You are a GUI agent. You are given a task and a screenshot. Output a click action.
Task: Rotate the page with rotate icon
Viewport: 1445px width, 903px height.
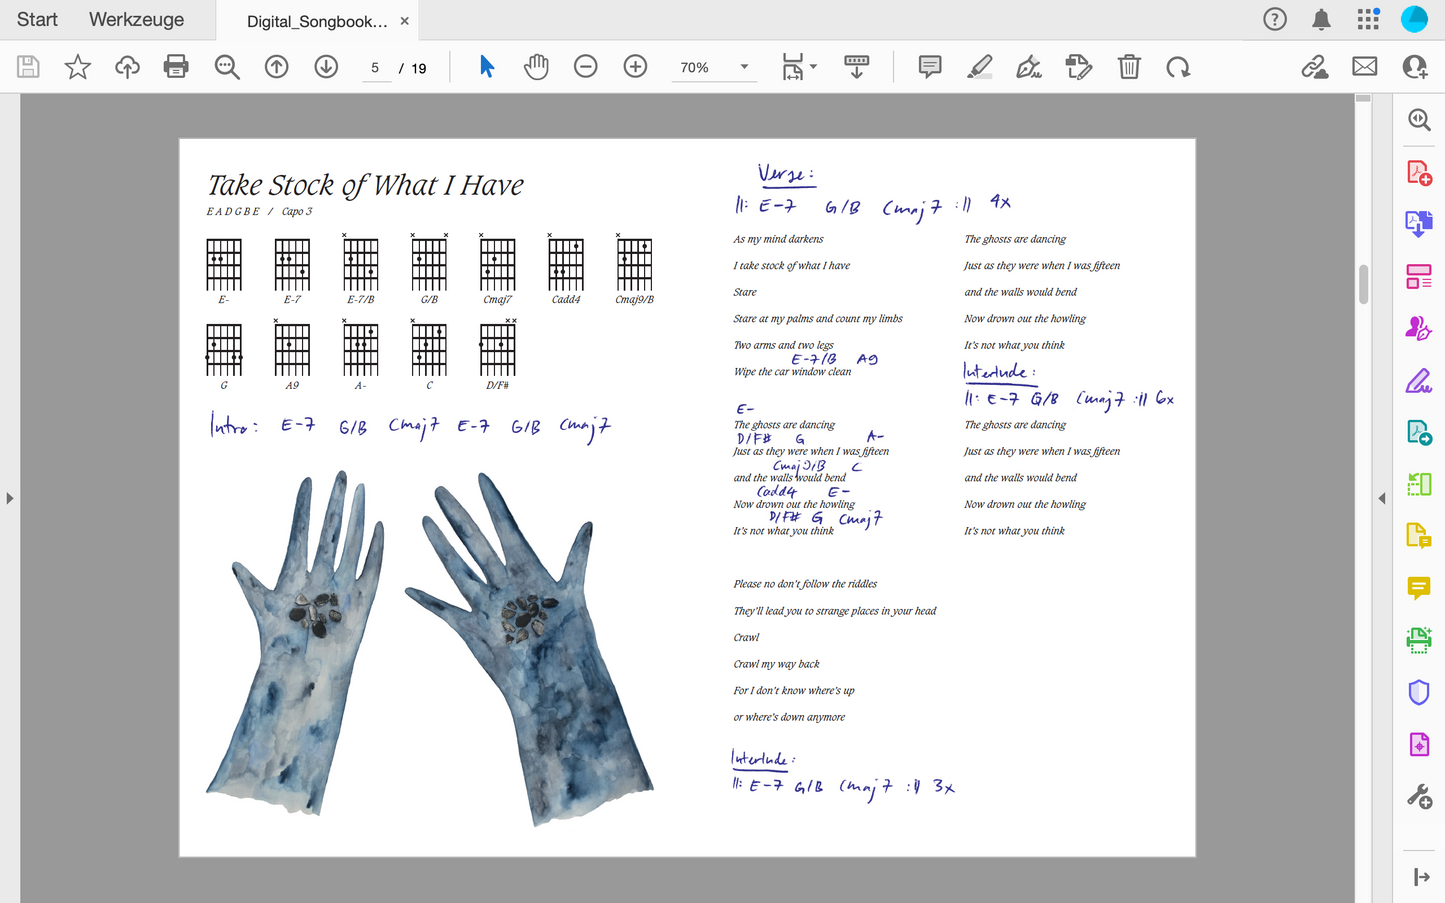coord(1178,67)
